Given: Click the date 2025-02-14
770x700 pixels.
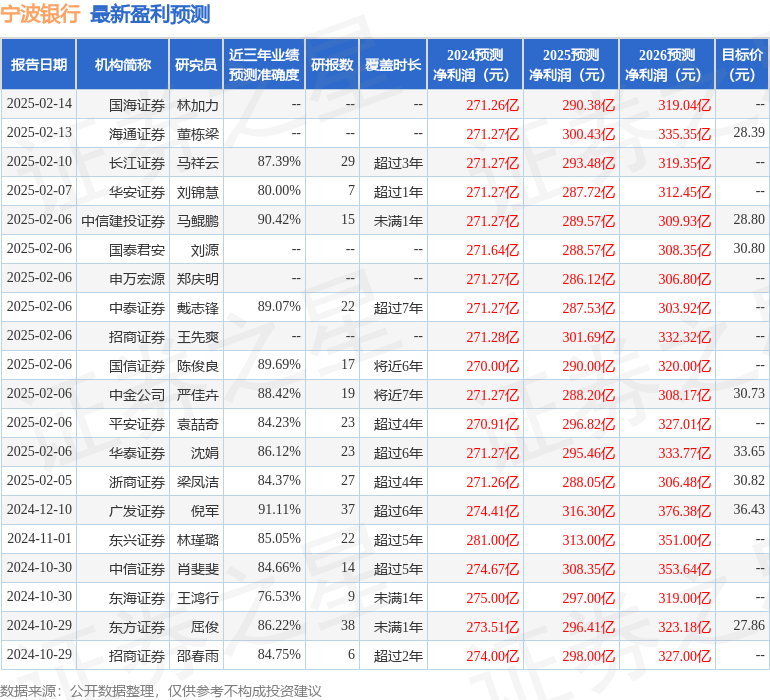Looking at the screenshot, I should [39, 104].
